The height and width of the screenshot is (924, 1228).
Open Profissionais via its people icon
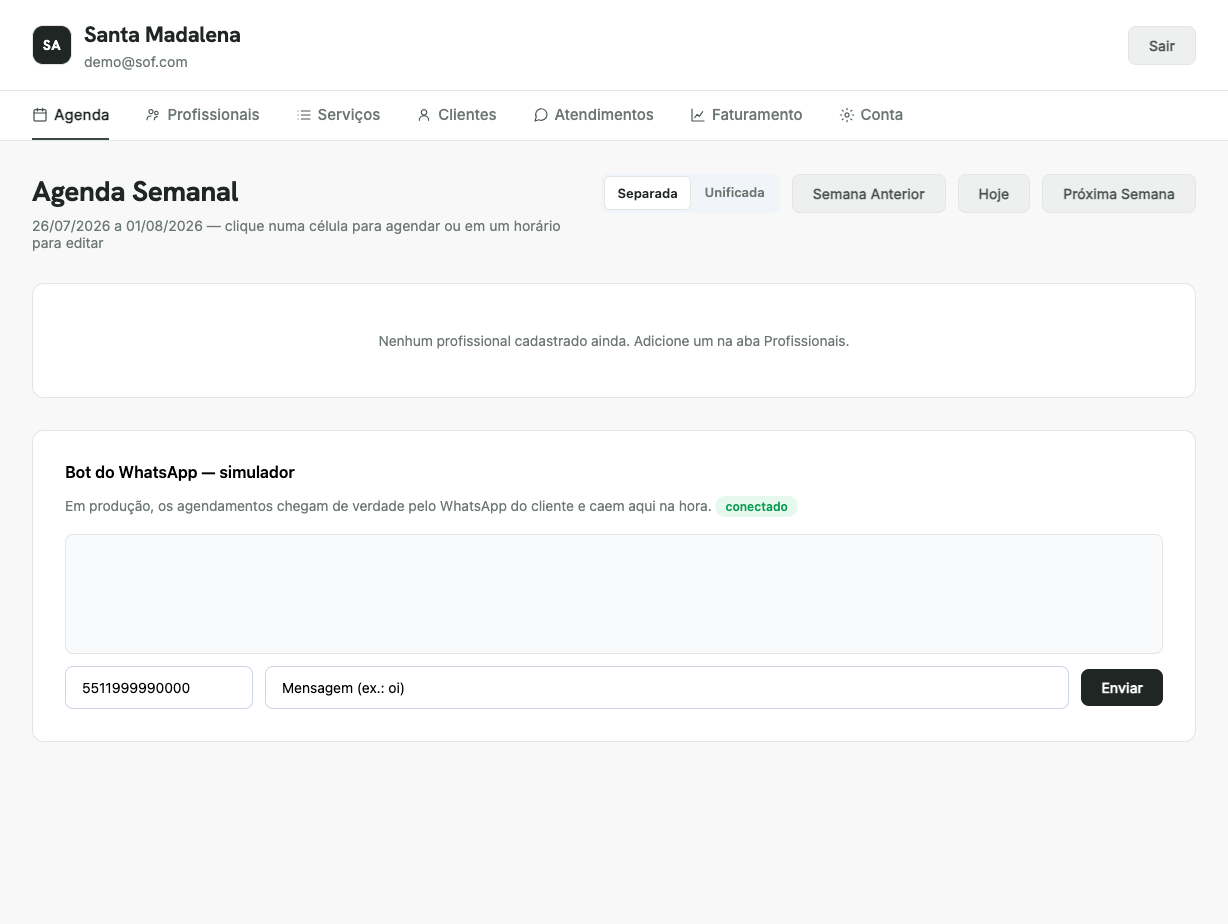pos(153,115)
